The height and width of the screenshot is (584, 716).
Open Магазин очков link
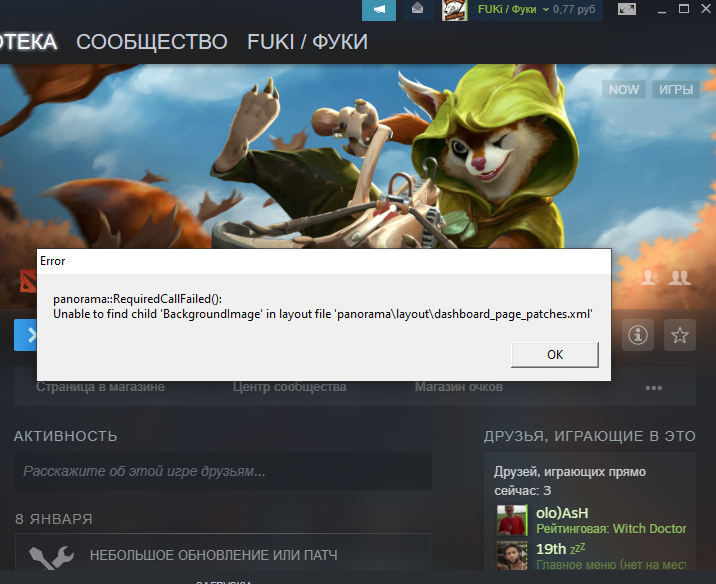coord(459,387)
